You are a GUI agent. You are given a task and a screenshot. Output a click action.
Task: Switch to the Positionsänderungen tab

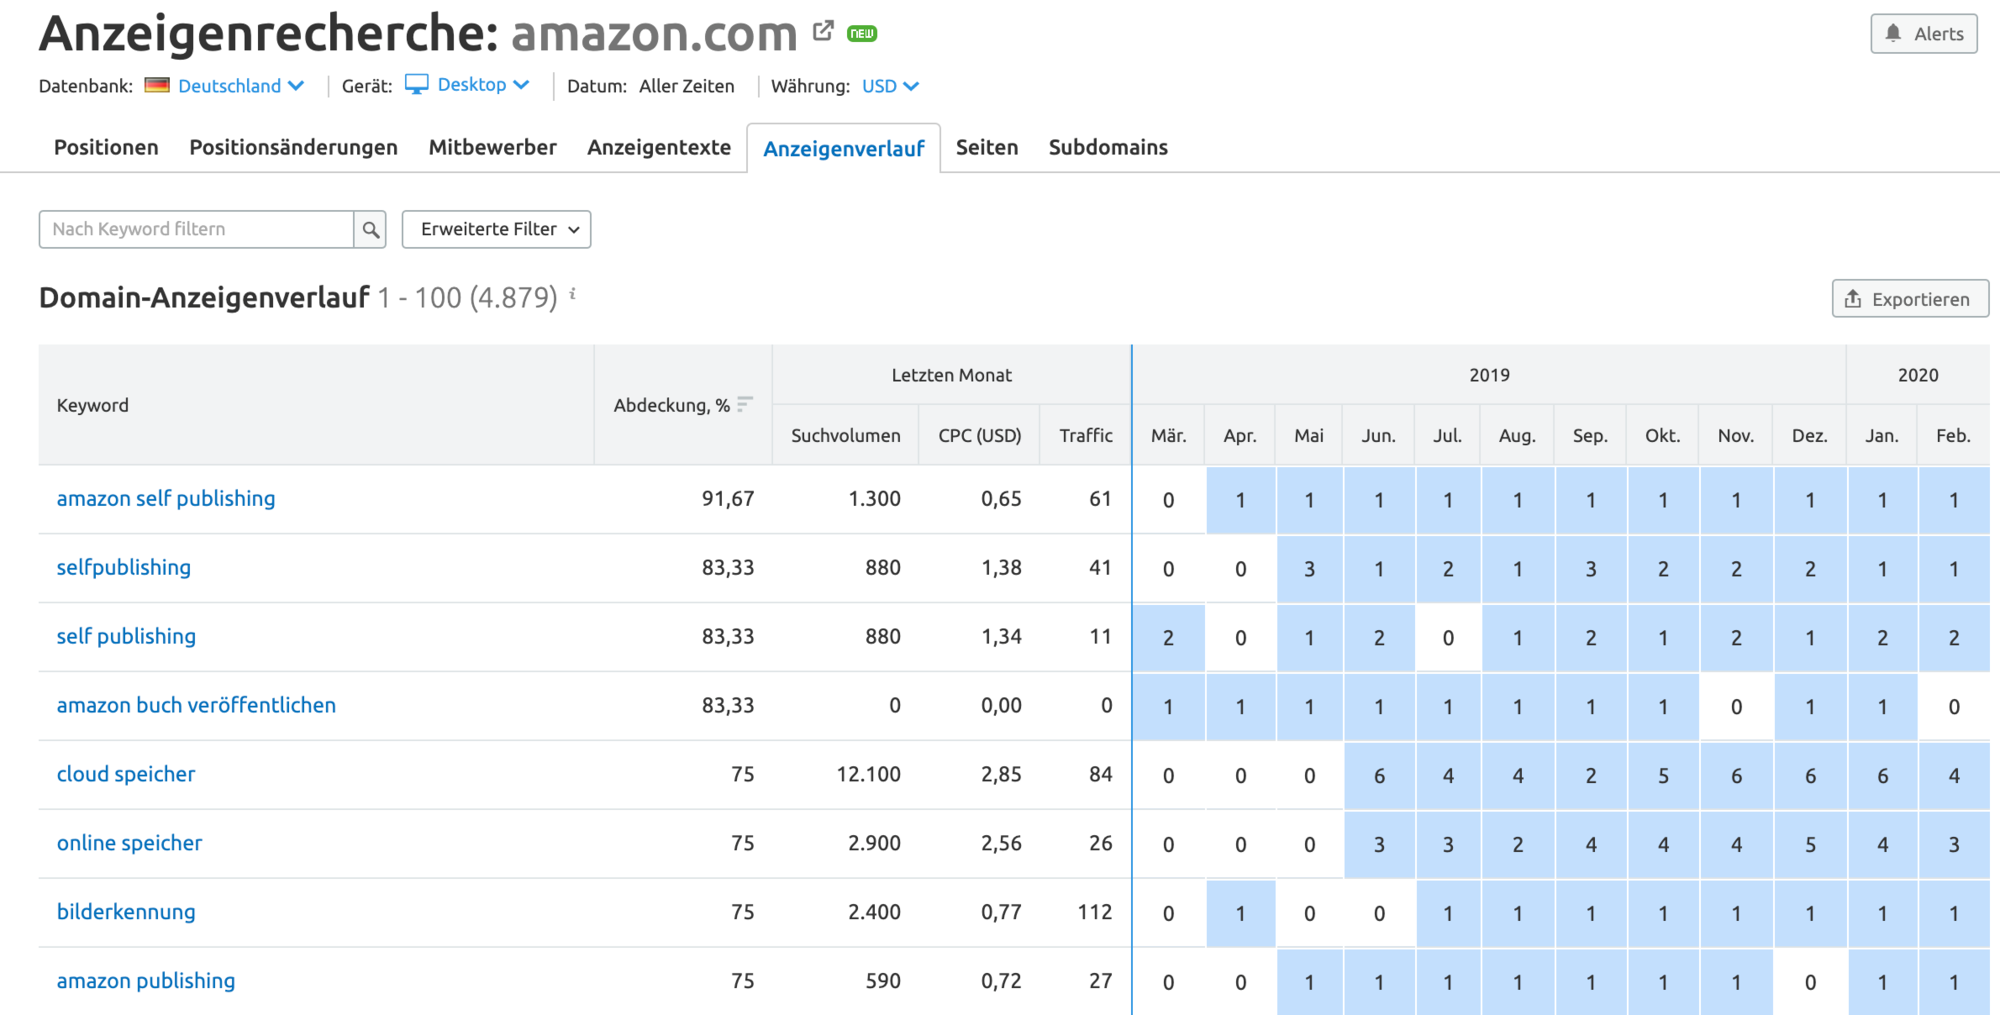(x=293, y=147)
